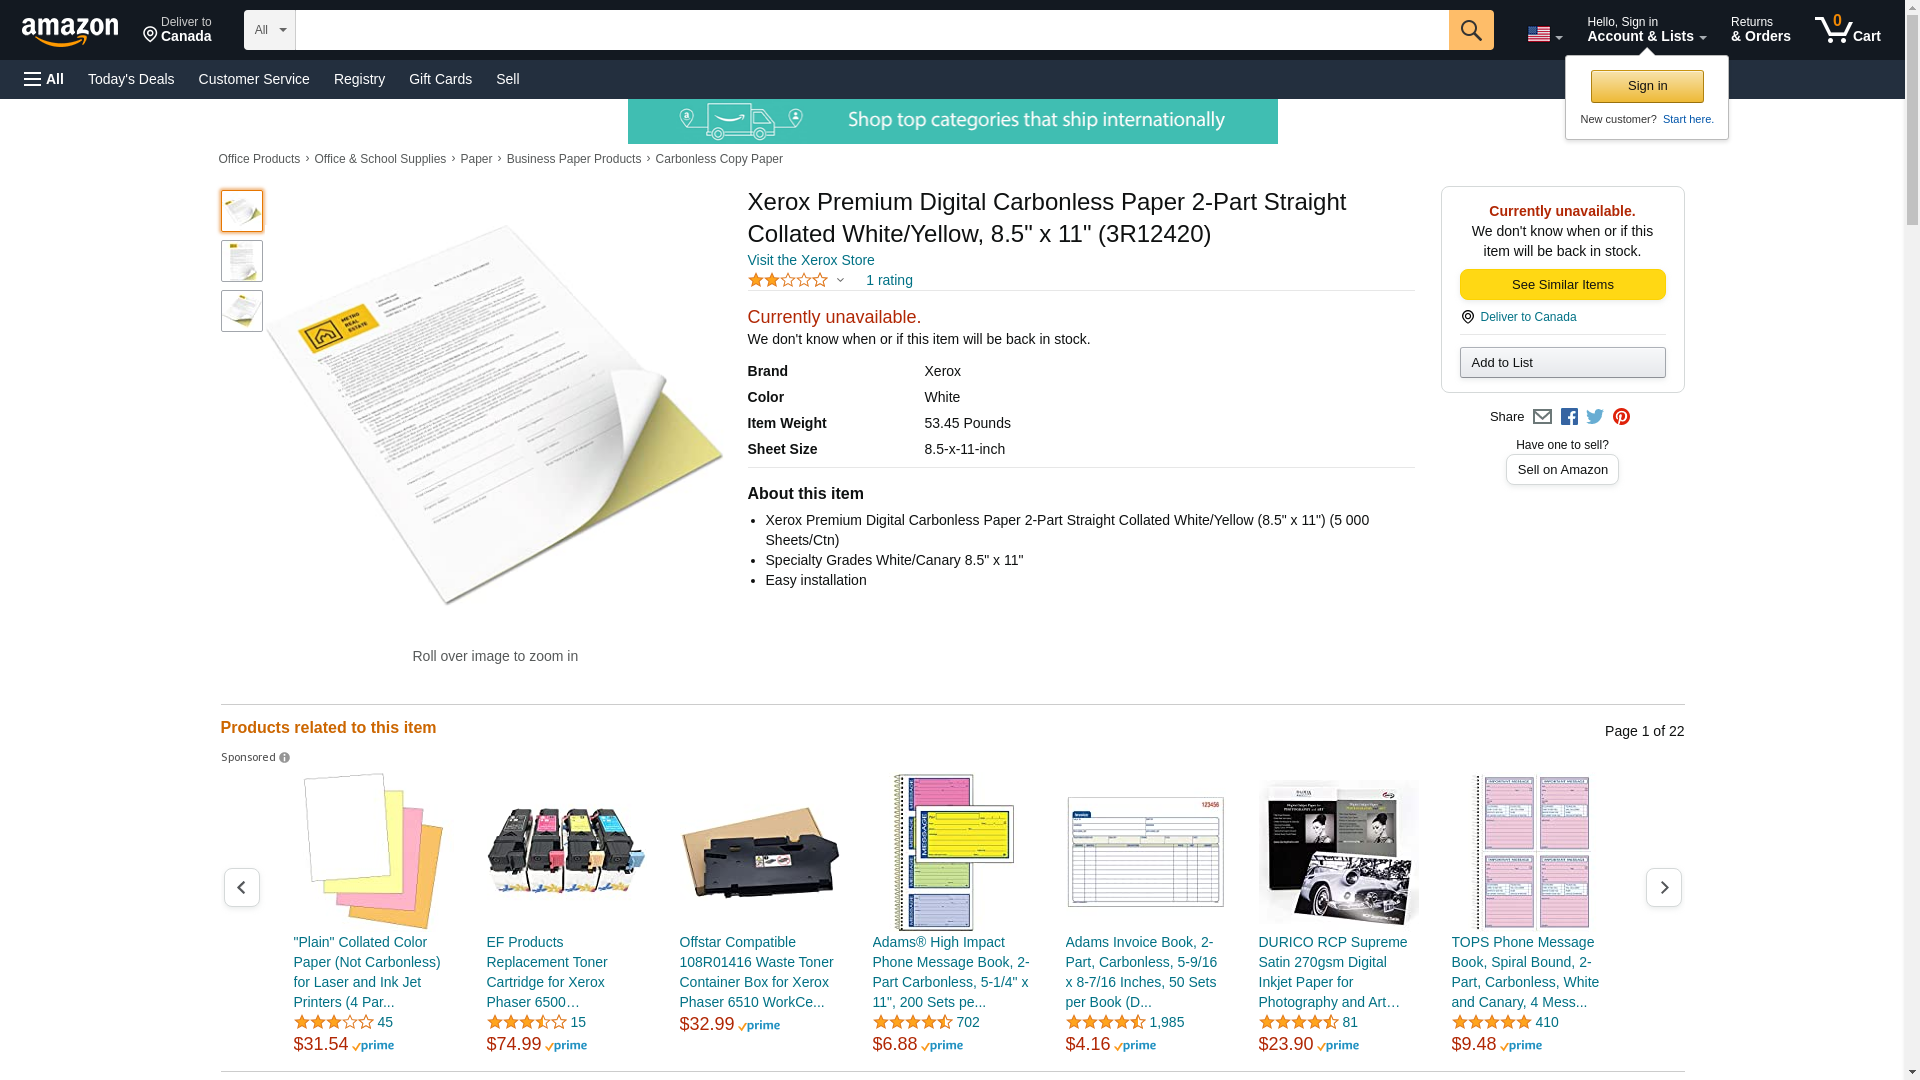Select the second product image thumbnail
1920x1080 pixels.
coord(242,261)
